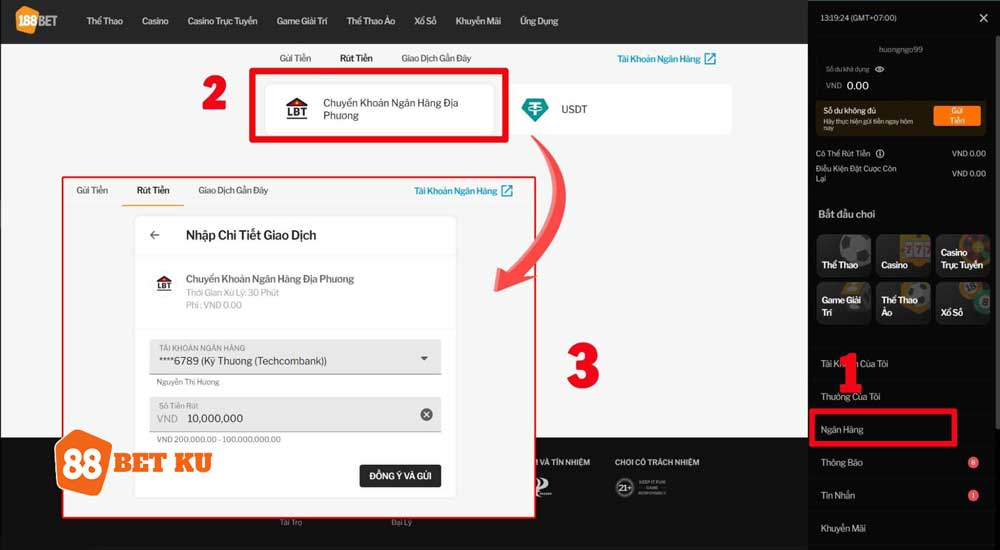This screenshot has width=1000, height=550.
Task: Click the VND 0.00 available balance
Action: tap(847, 85)
